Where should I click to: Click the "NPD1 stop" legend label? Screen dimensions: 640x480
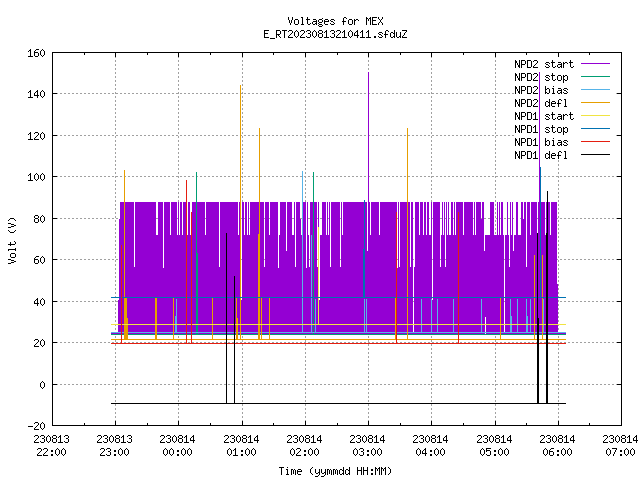coord(541,129)
